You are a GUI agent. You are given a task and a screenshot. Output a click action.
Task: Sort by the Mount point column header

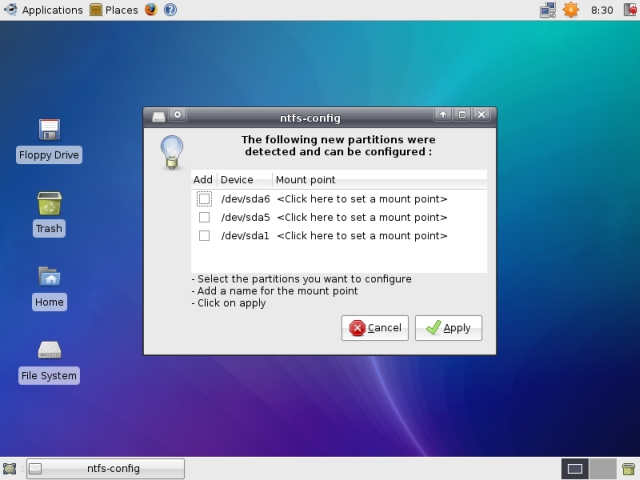coord(380,180)
